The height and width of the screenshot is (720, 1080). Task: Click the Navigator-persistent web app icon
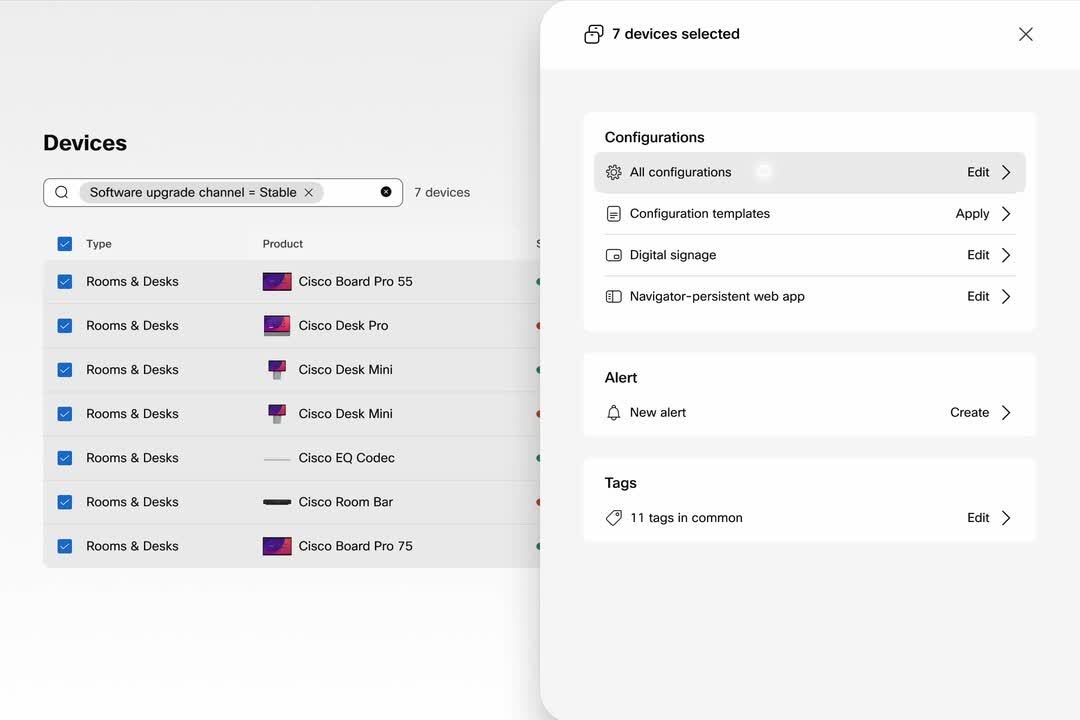(x=613, y=296)
